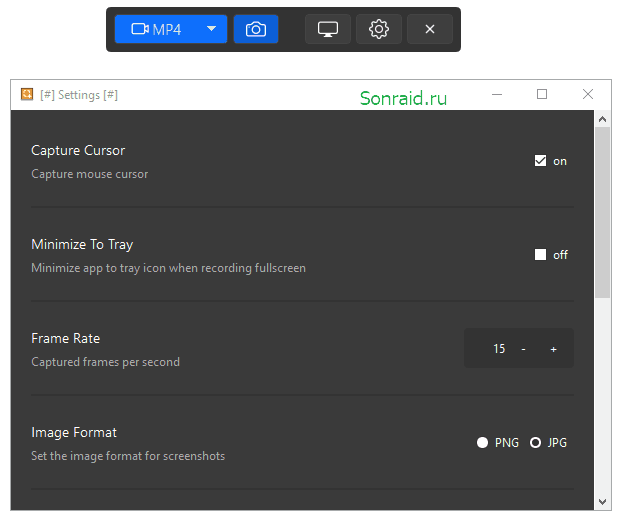Viewport: 623px width, 522px height.
Task: Uncheck the Capture Cursor checkbox
Action: click(540, 161)
